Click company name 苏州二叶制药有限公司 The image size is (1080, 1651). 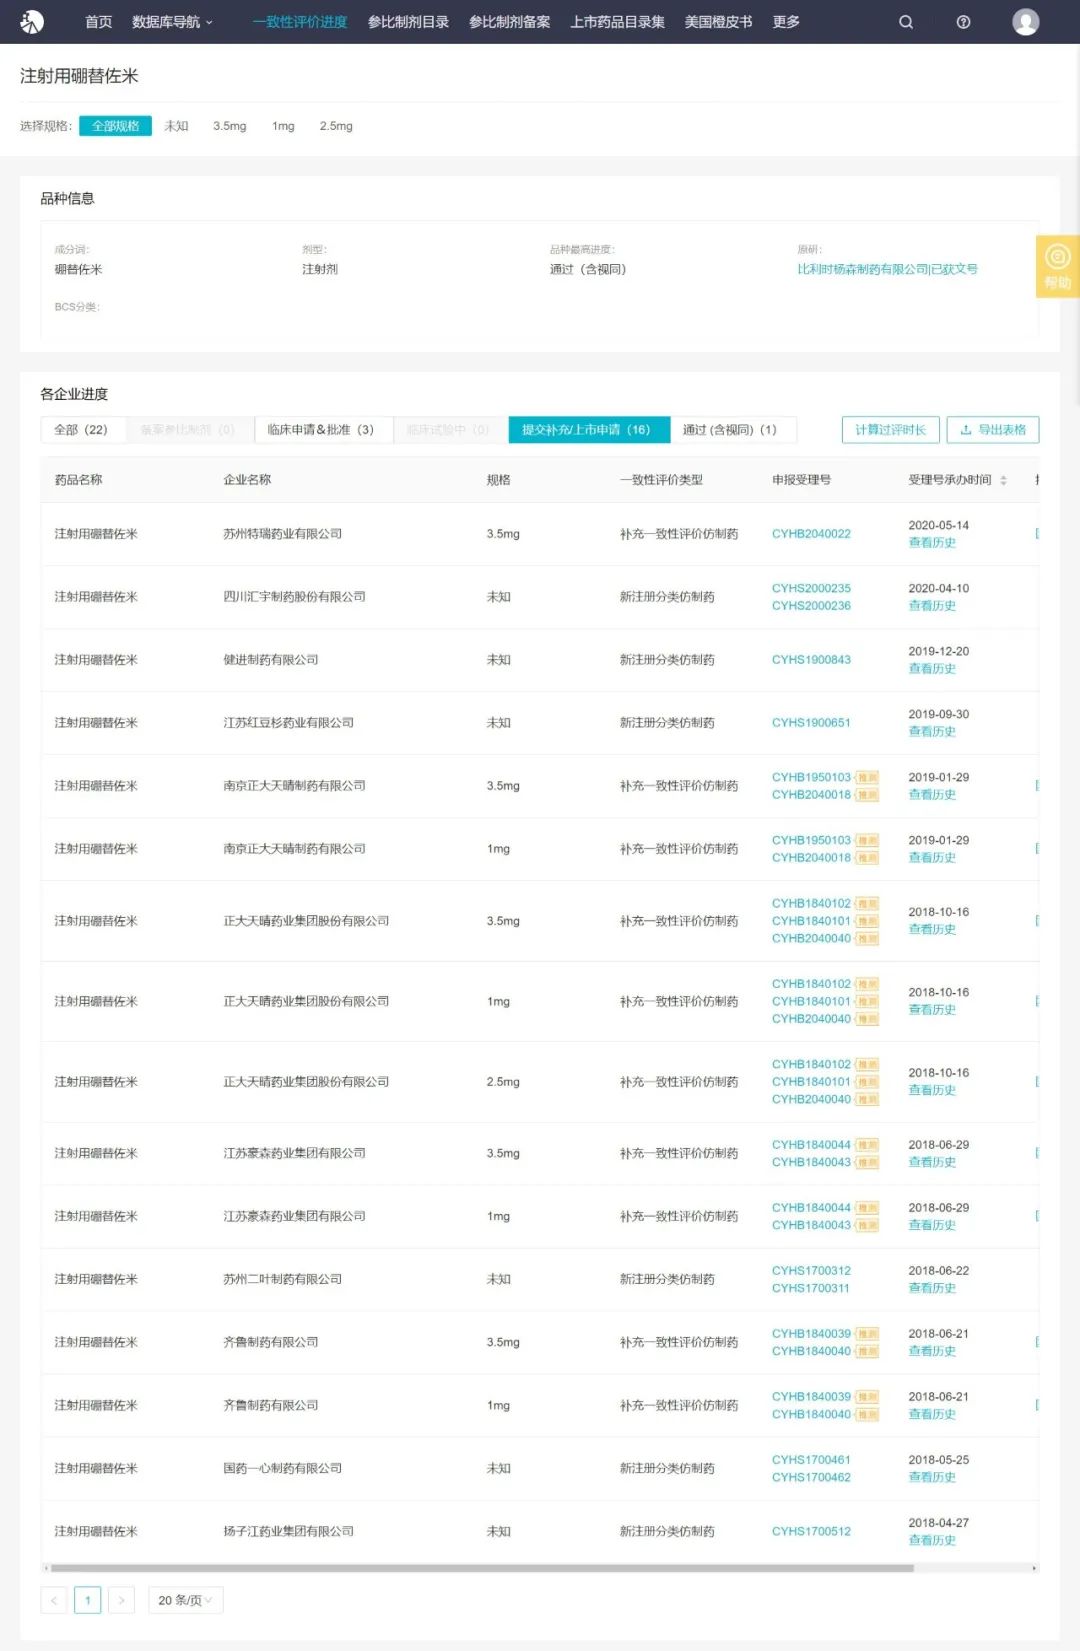coord(282,1280)
